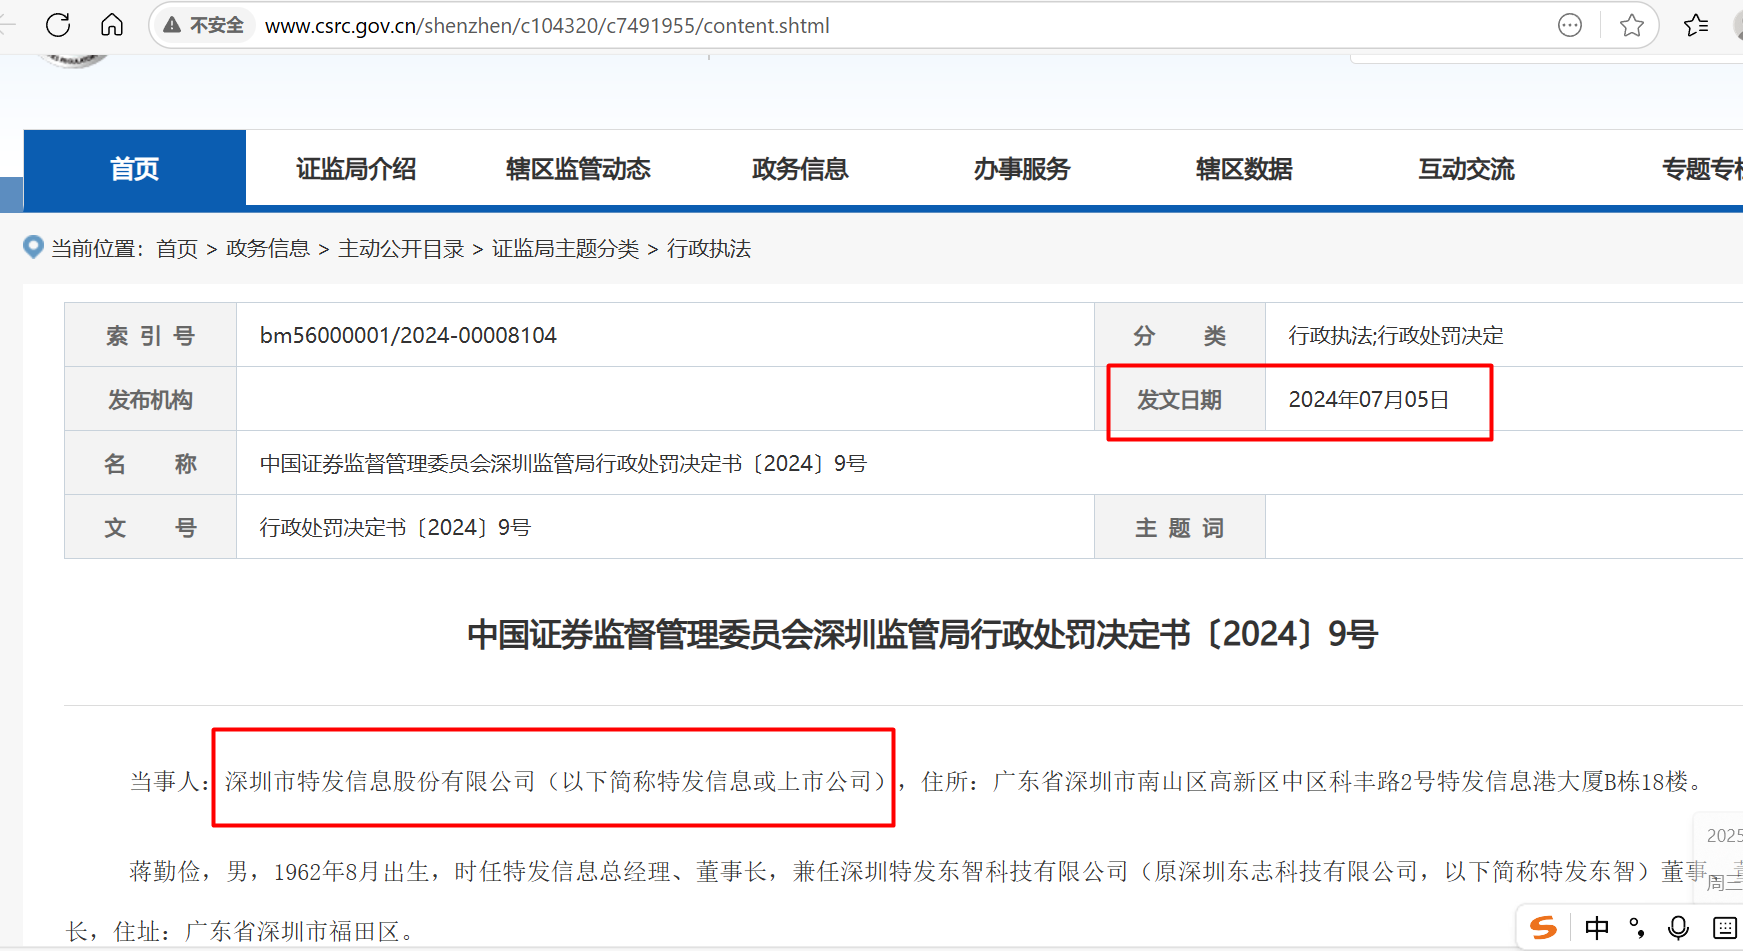Open the 辖区数据 menu item
Screen dimensions: 1743x951
coord(1244,168)
